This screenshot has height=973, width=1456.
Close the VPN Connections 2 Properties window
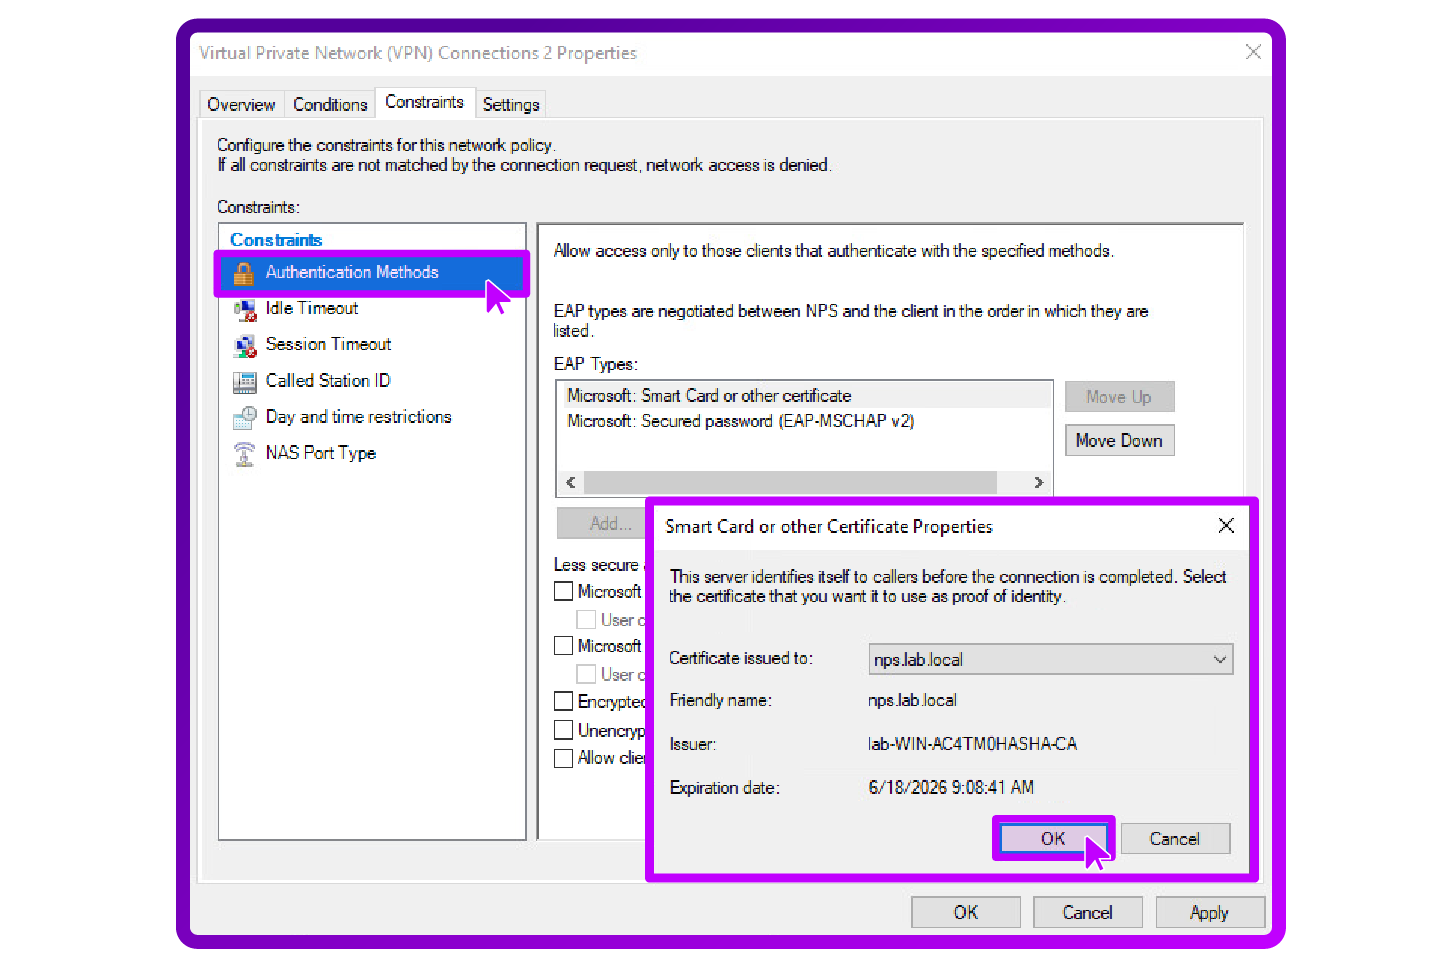pos(1253,52)
